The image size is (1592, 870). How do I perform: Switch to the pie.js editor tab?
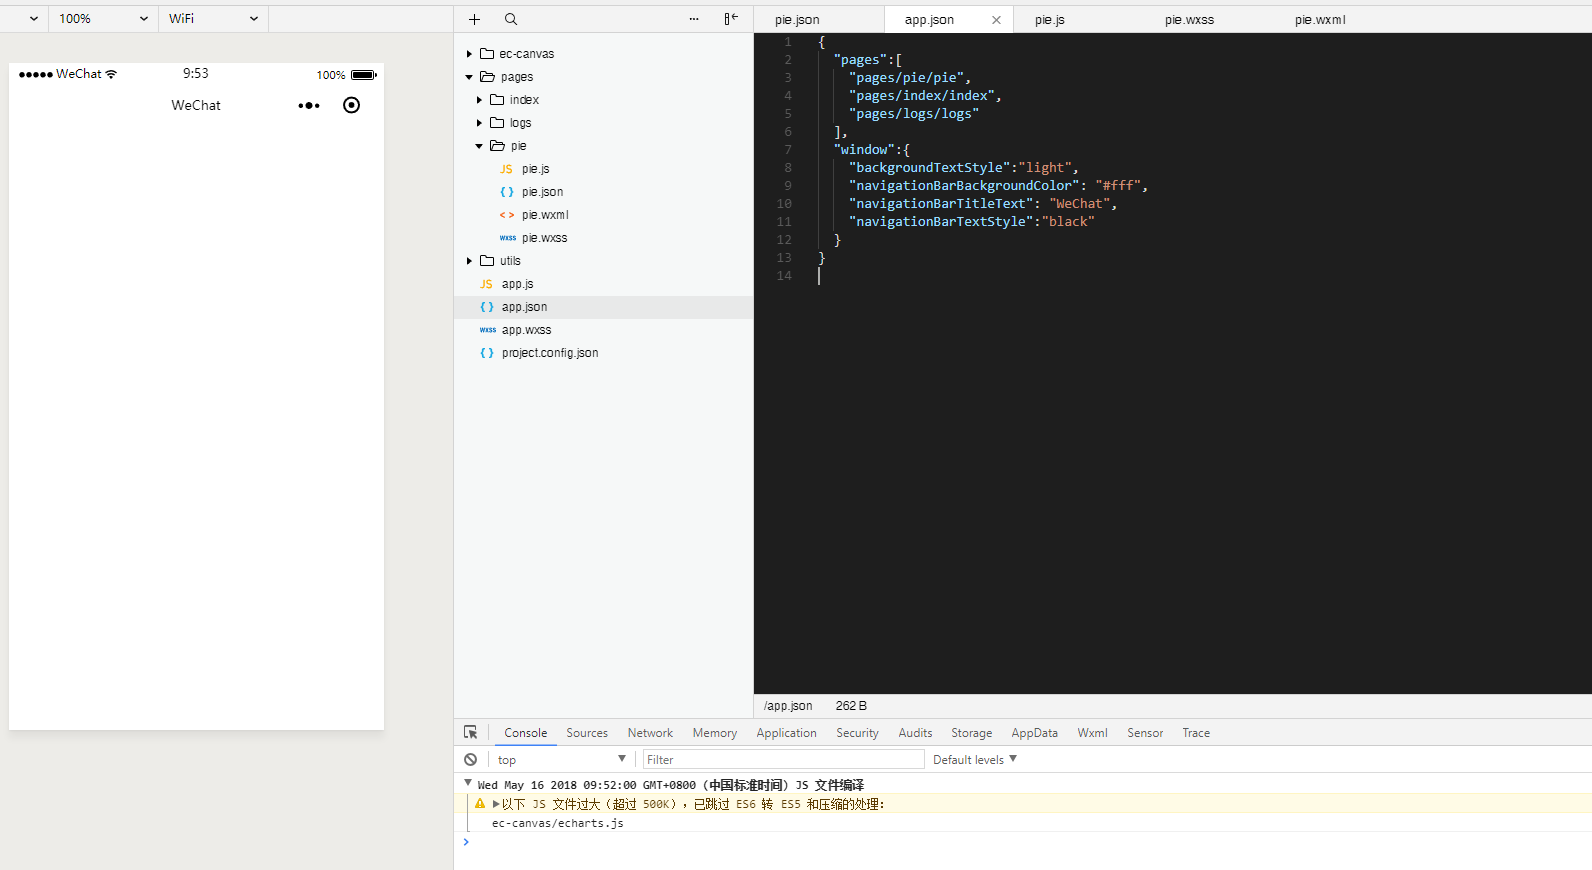tap(1050, 20)
